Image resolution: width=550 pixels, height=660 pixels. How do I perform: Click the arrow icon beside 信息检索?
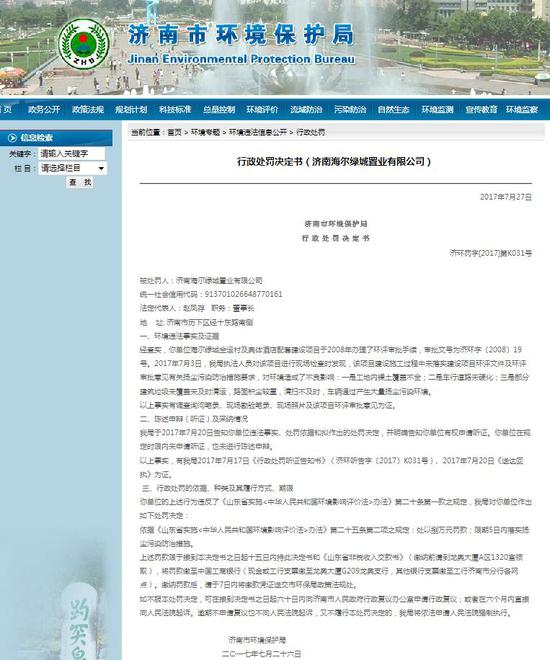pyautogui.click(x=12, y=138)
